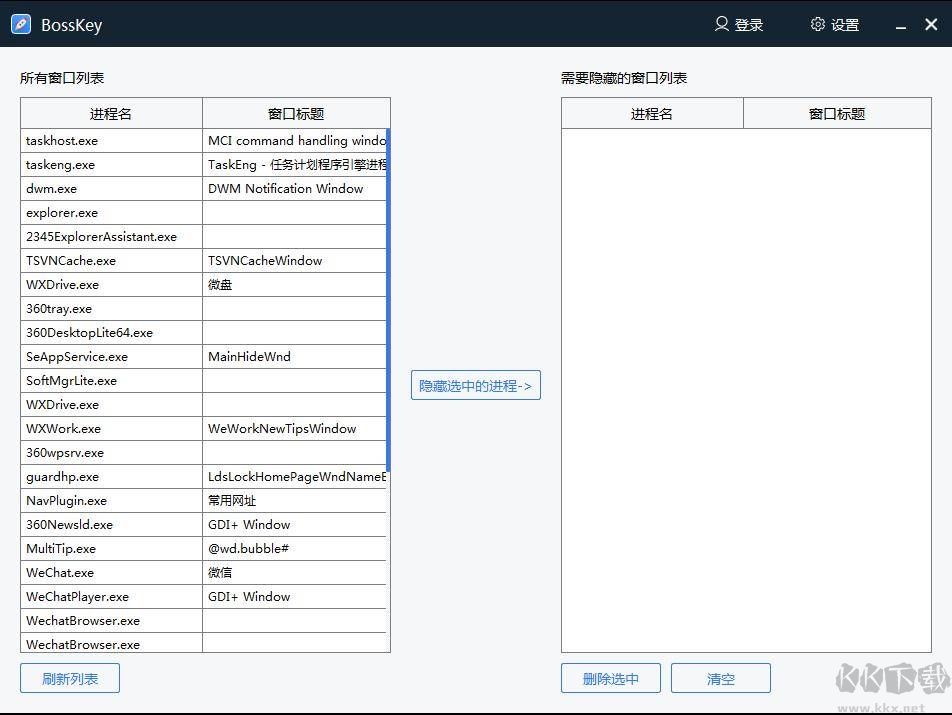Click the 删除选中 button

(x=610, y=677)
